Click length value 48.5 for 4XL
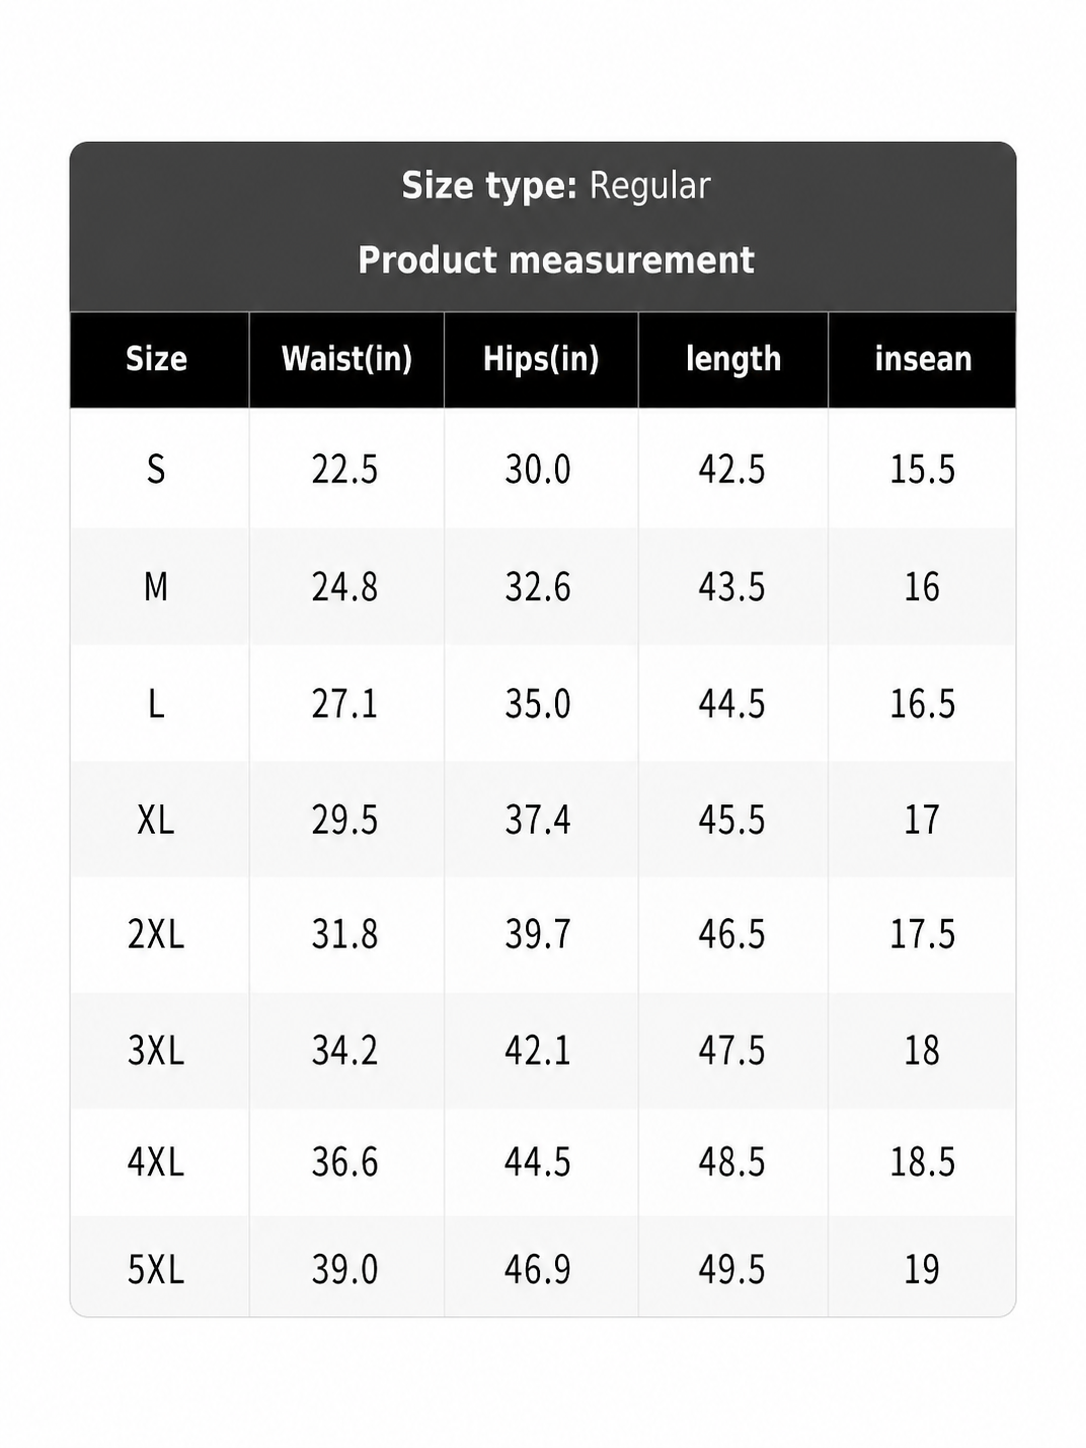 click(x=732, y=1162)
